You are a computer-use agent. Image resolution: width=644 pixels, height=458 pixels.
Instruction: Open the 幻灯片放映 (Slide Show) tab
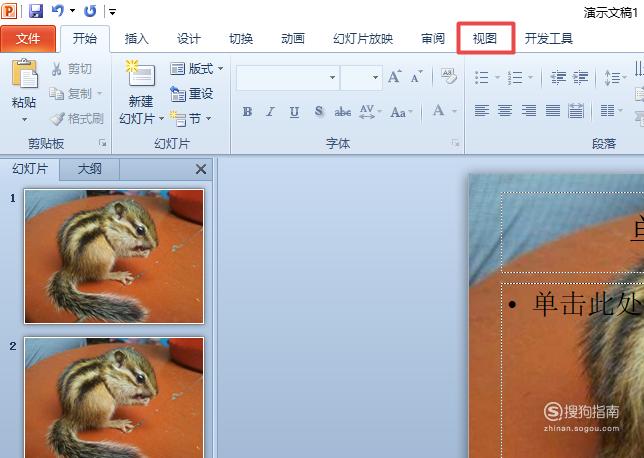point(363,39)
